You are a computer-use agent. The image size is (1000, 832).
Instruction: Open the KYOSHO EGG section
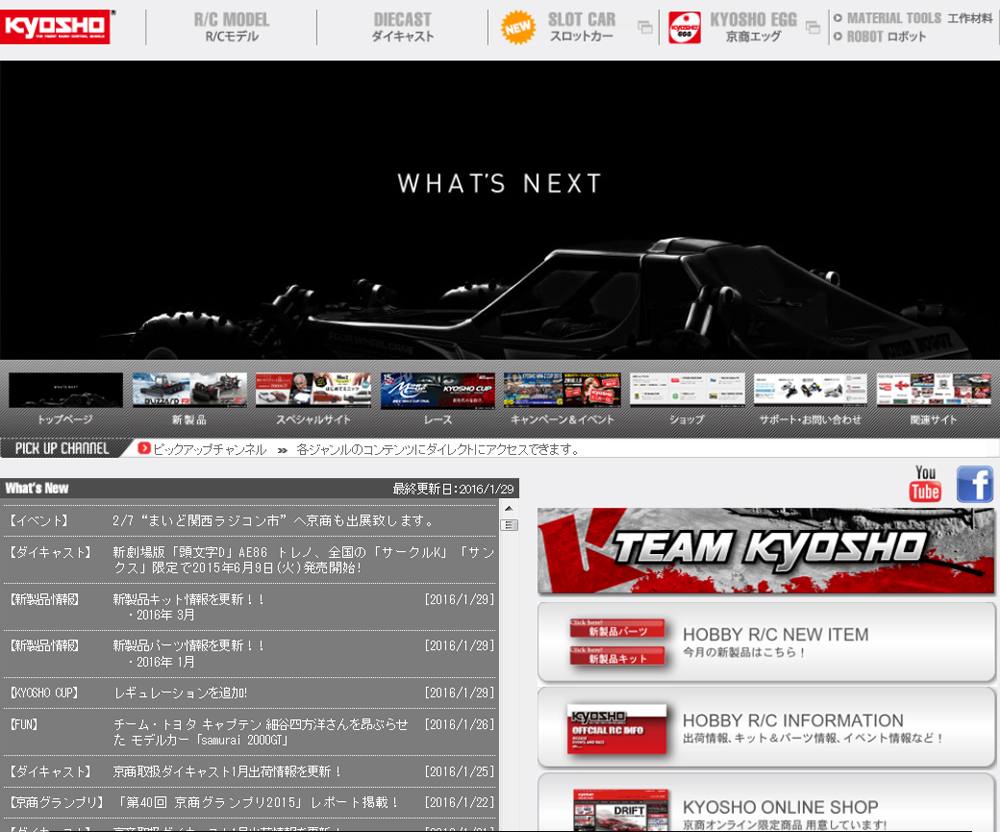[x=753, y=27]
